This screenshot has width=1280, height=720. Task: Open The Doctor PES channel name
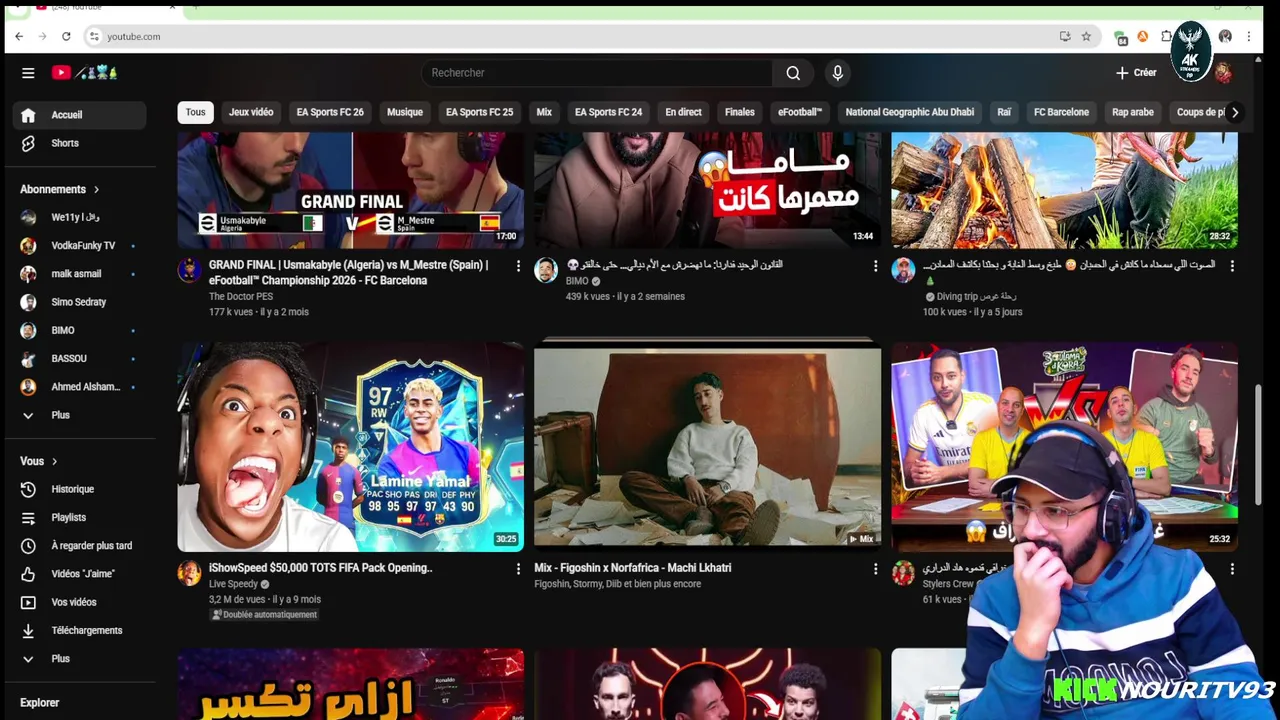pos(240,297)
